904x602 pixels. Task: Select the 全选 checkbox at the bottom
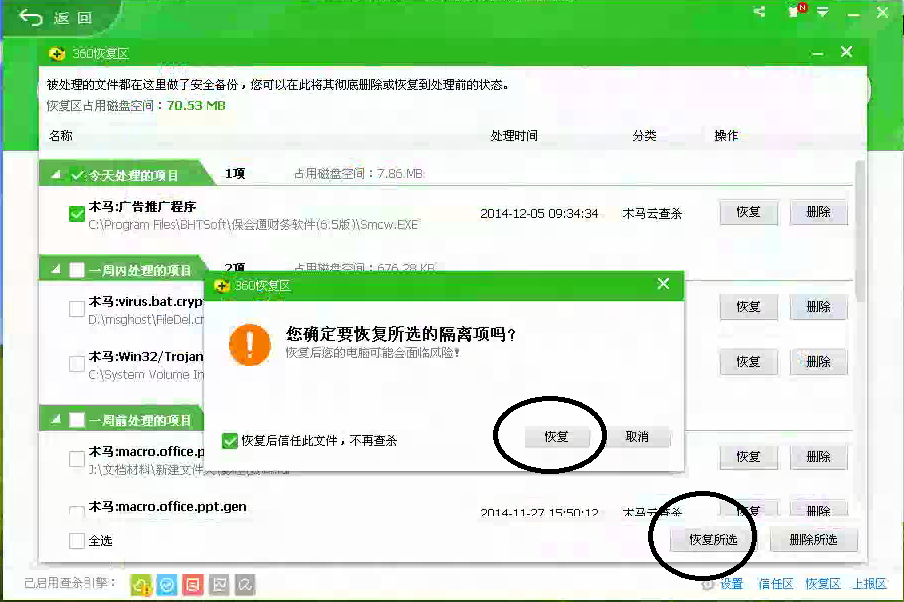[x=74, y=541]
